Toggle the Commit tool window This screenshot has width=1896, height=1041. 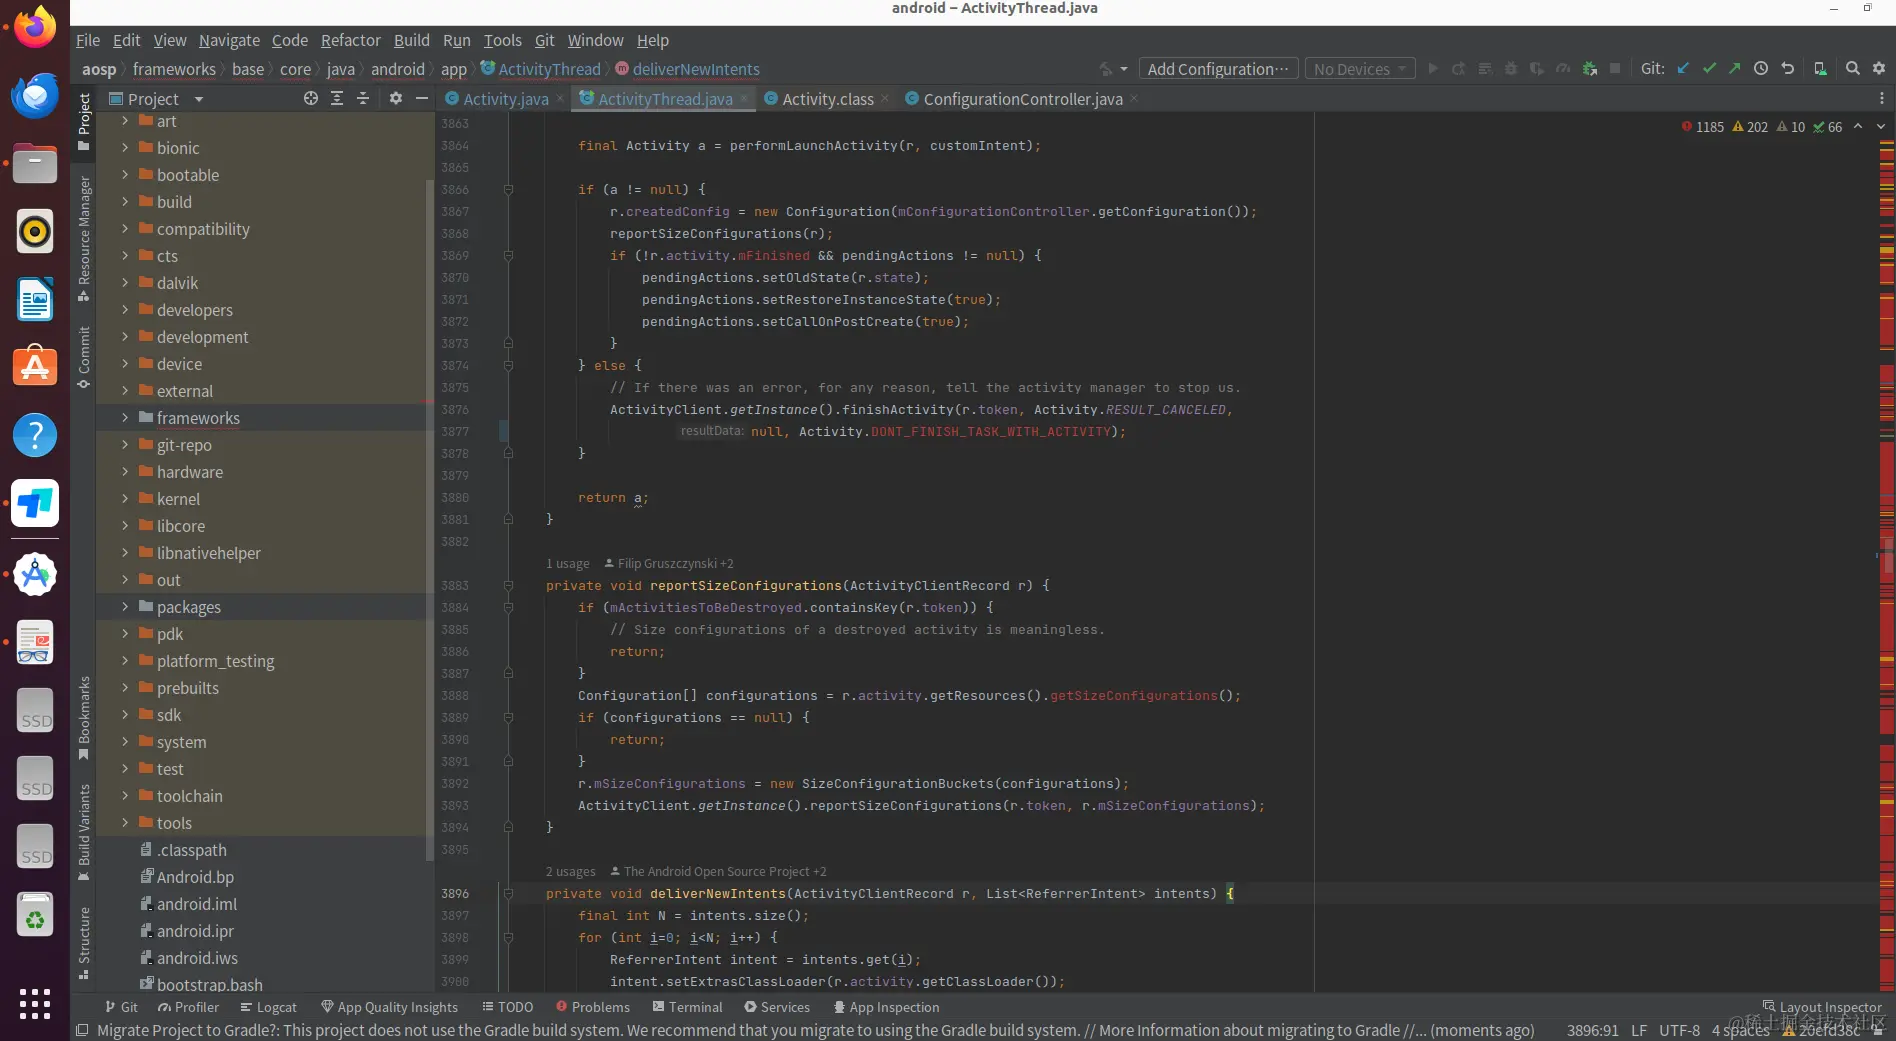coord(84,357)
